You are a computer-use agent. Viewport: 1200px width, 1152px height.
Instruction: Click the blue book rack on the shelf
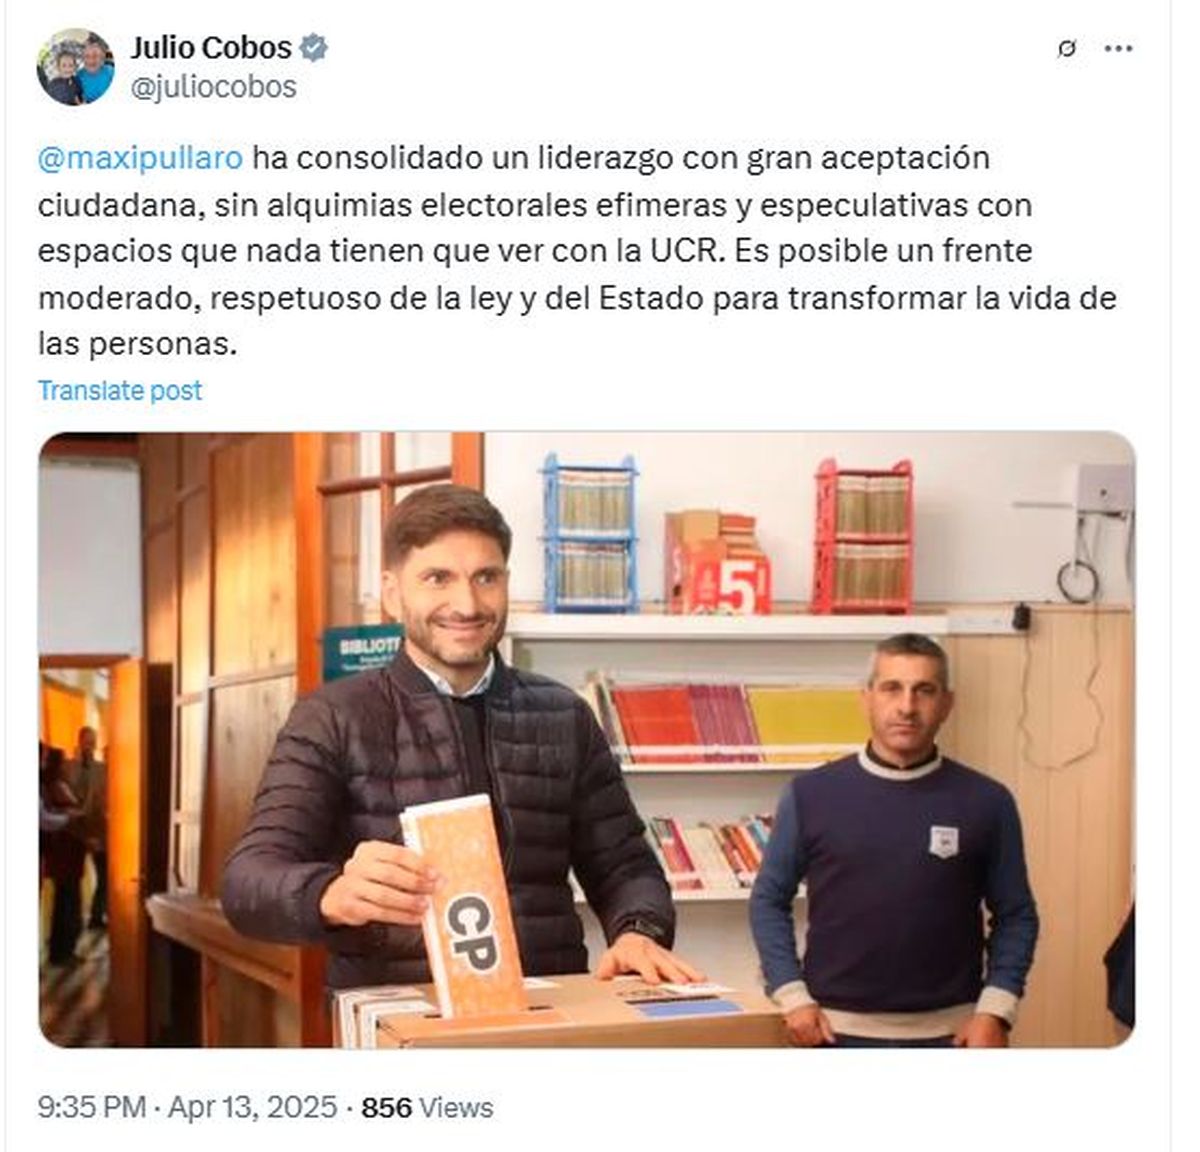click(590, 532)
